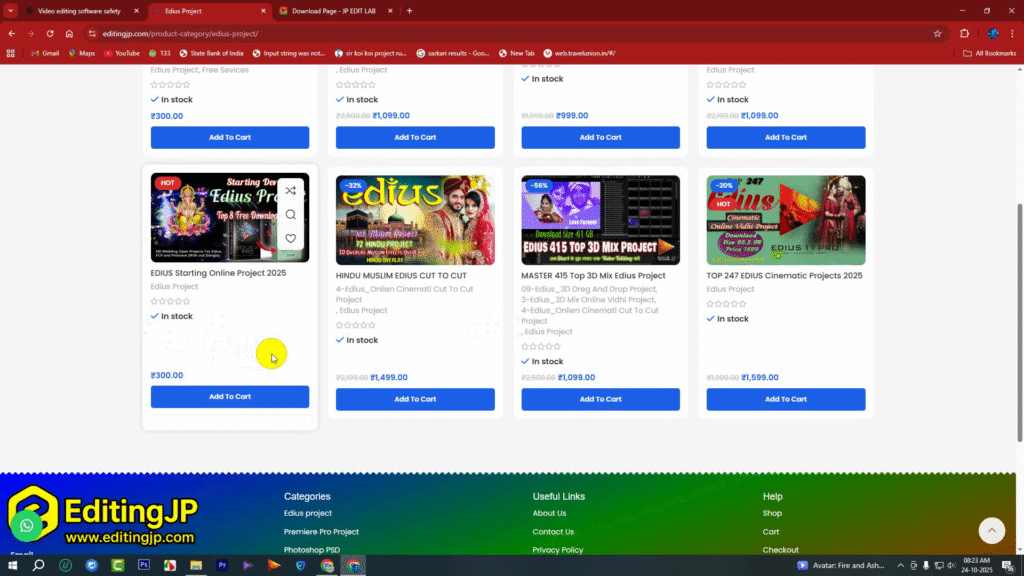Reload the page with the refresh icon
Screen dimensions: 1024x576
coord(48,33)
